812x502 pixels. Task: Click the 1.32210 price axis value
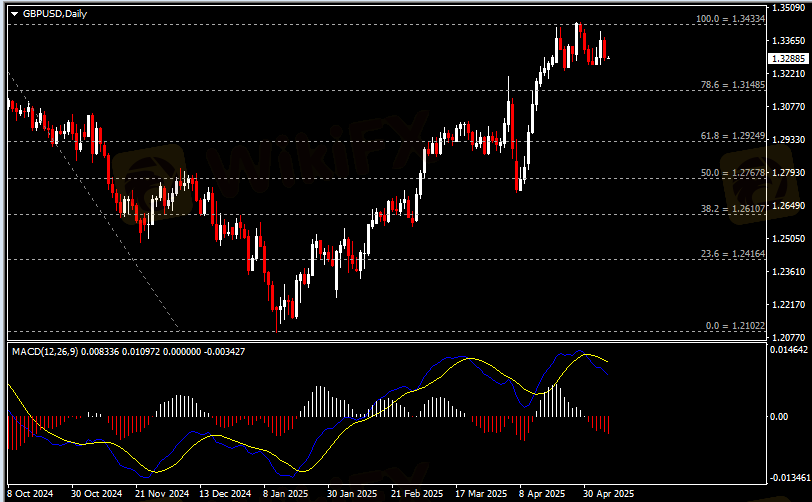coord(789,74)
